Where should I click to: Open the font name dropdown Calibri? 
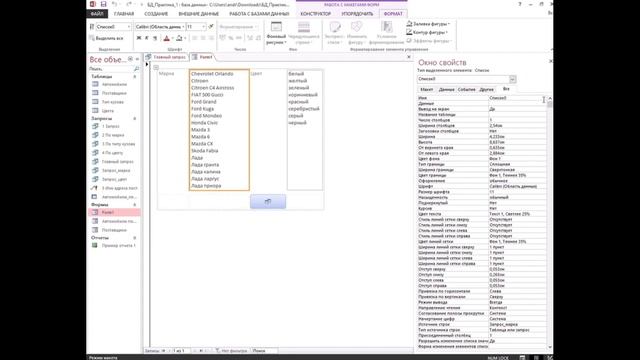click(160, 27)
